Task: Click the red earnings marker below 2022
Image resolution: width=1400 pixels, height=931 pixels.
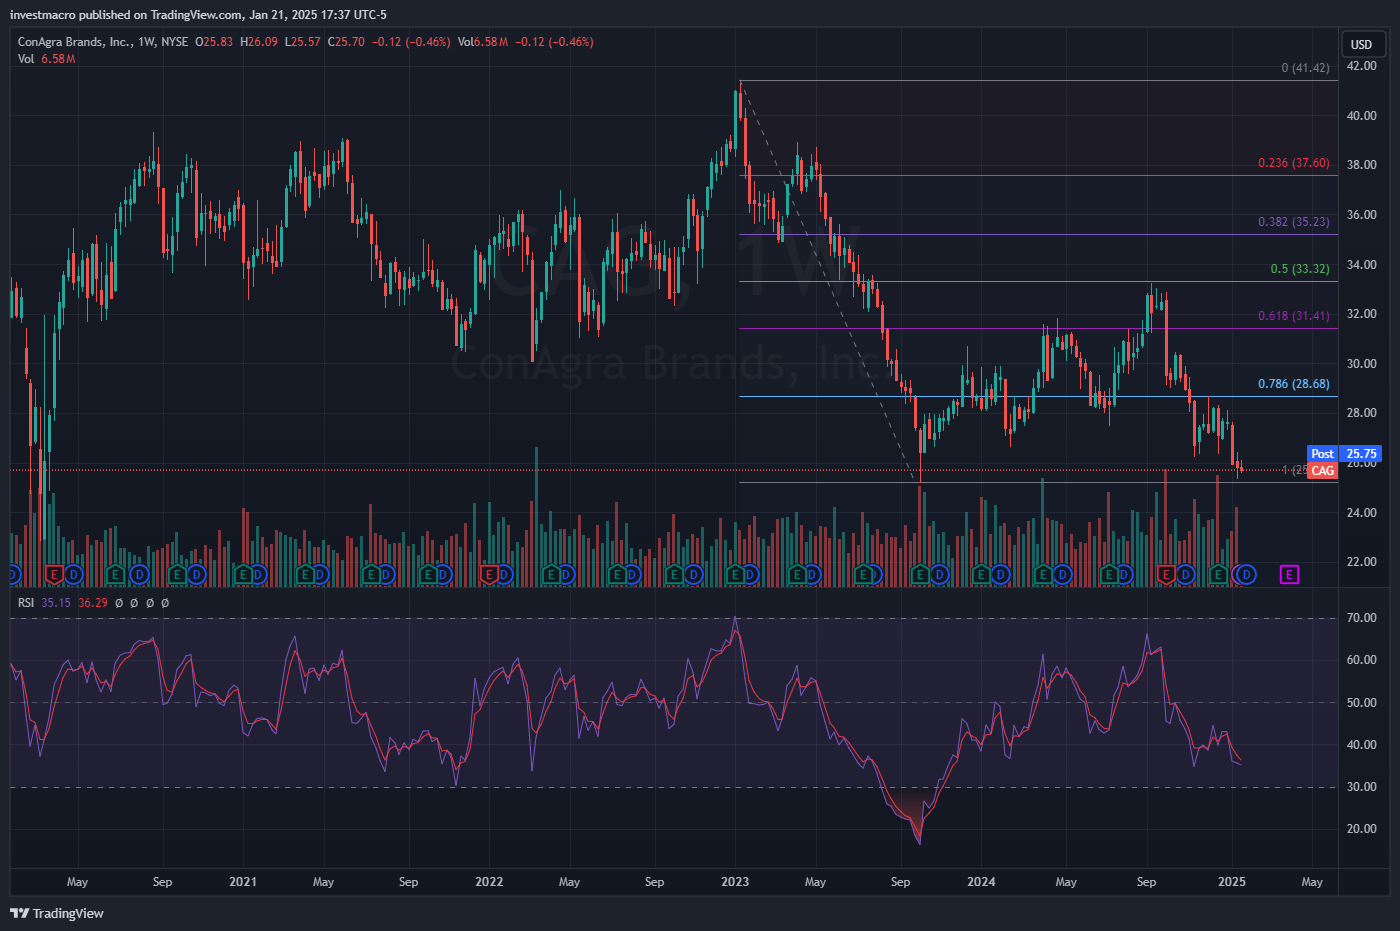Action: [489, 574]
